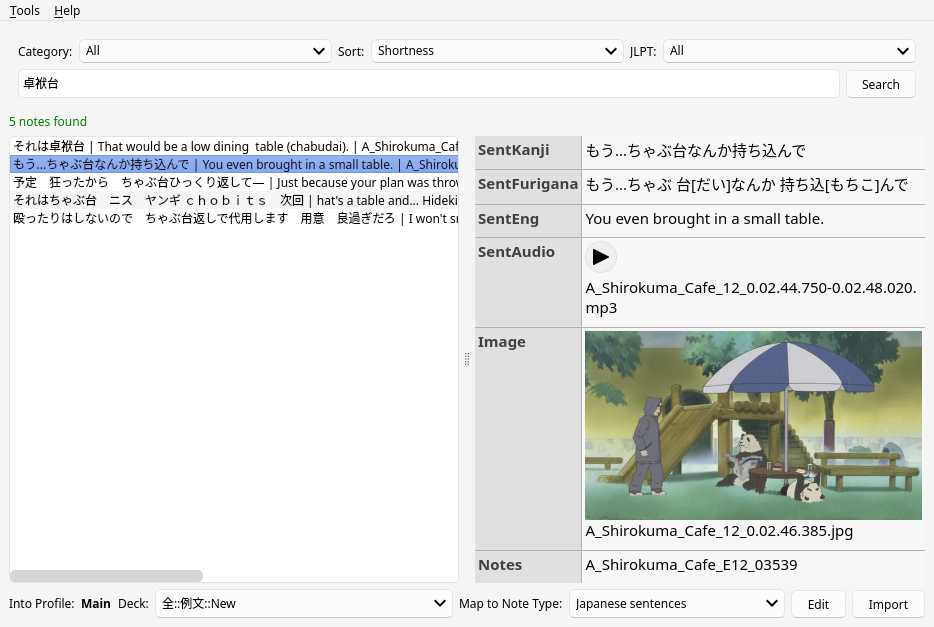Viewport: 934px width, 627px height.
Task: Click the Edit button
Action: point(818,604)
